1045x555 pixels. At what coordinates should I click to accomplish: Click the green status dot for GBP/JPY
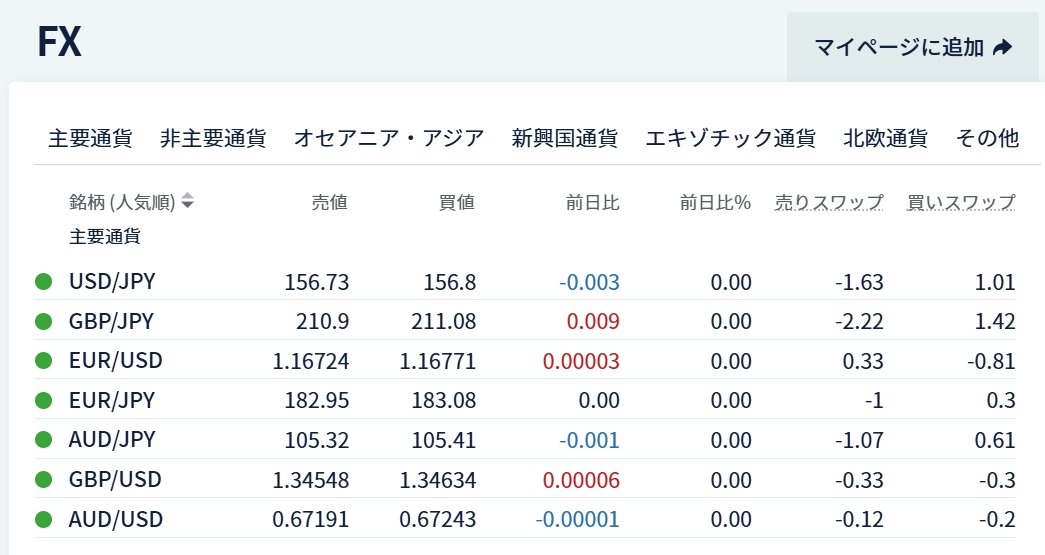tap(43, 322)
